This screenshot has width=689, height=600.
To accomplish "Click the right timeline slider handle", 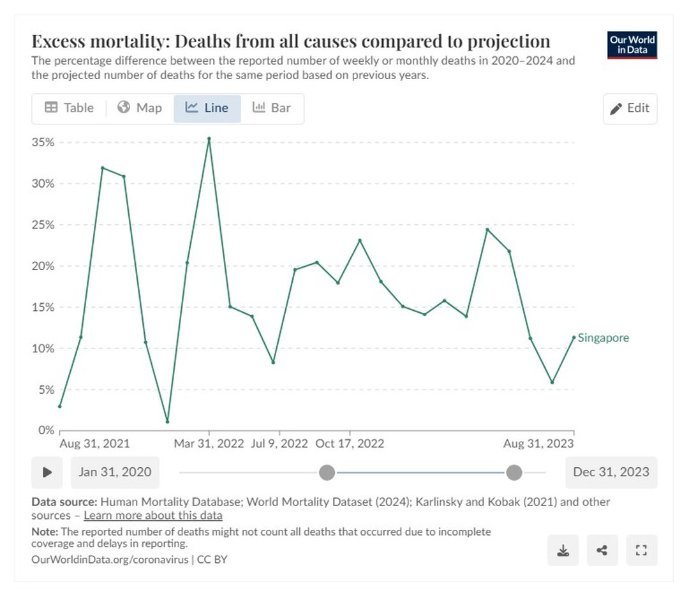I will (x=514, y=472).
